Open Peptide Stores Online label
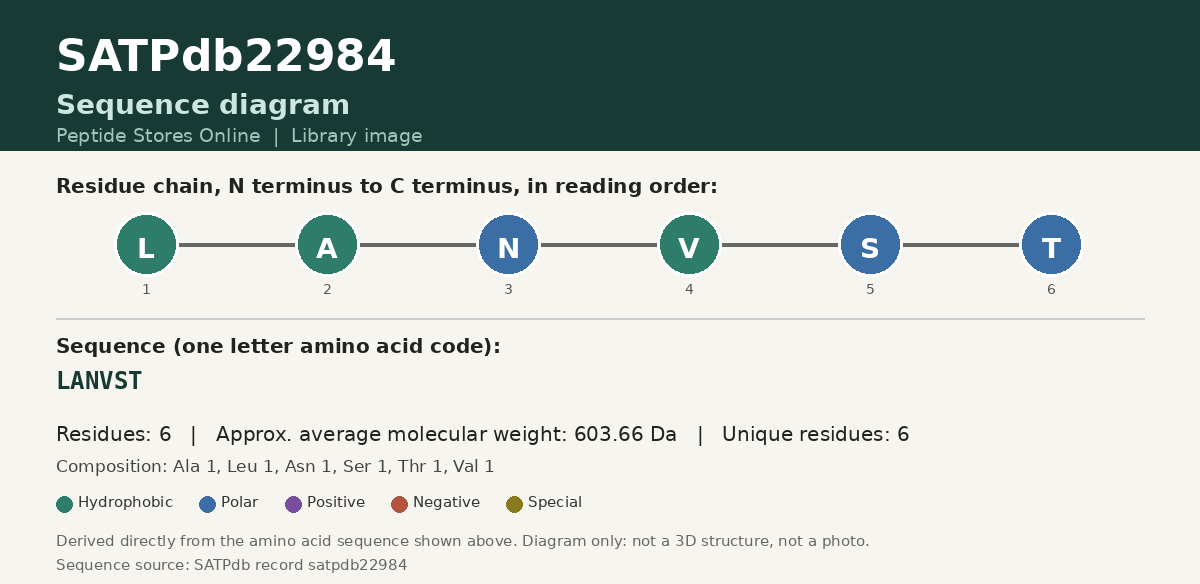The height and width of the screenshot is (584, 1200). pyautogui.click(x=158, y=136)
